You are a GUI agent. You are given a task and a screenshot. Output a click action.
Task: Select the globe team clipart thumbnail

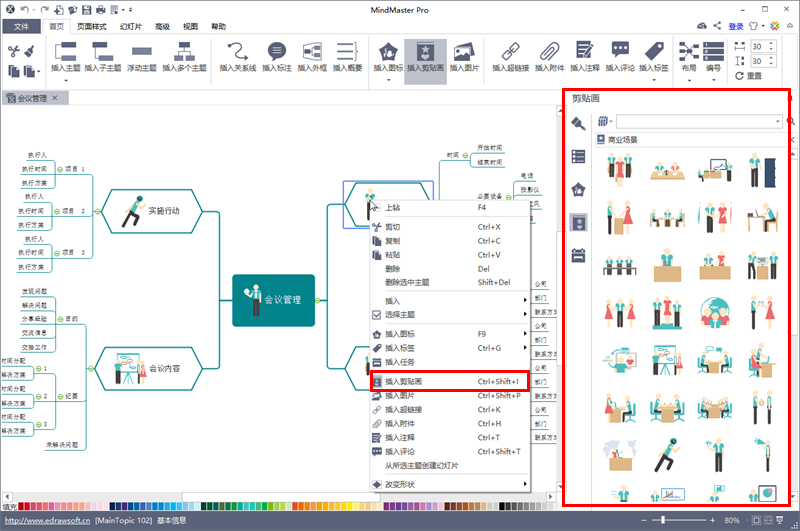click(x=715, y=312)
